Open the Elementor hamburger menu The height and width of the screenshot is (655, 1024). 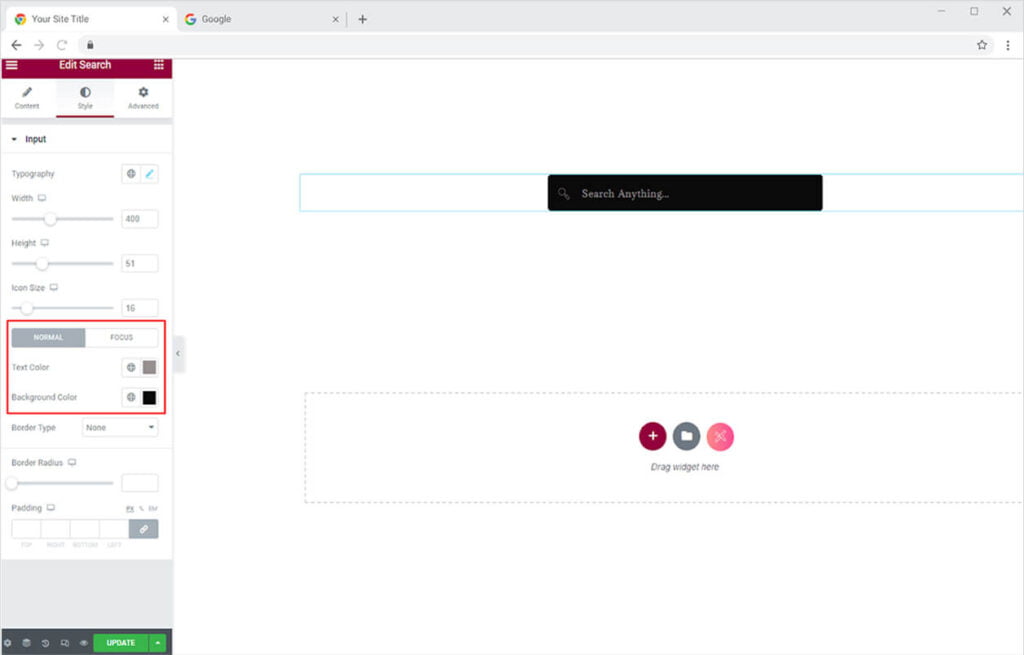pyautogui.click(x=11, y=65)
